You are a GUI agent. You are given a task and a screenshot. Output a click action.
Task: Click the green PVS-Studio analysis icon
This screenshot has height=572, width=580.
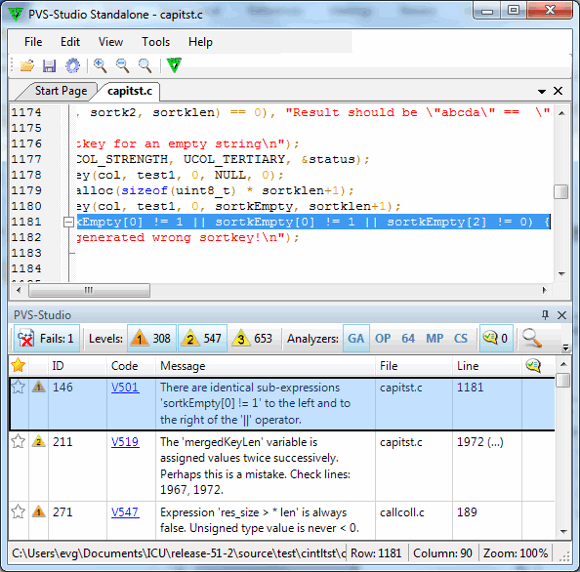[x=174, y=65]
